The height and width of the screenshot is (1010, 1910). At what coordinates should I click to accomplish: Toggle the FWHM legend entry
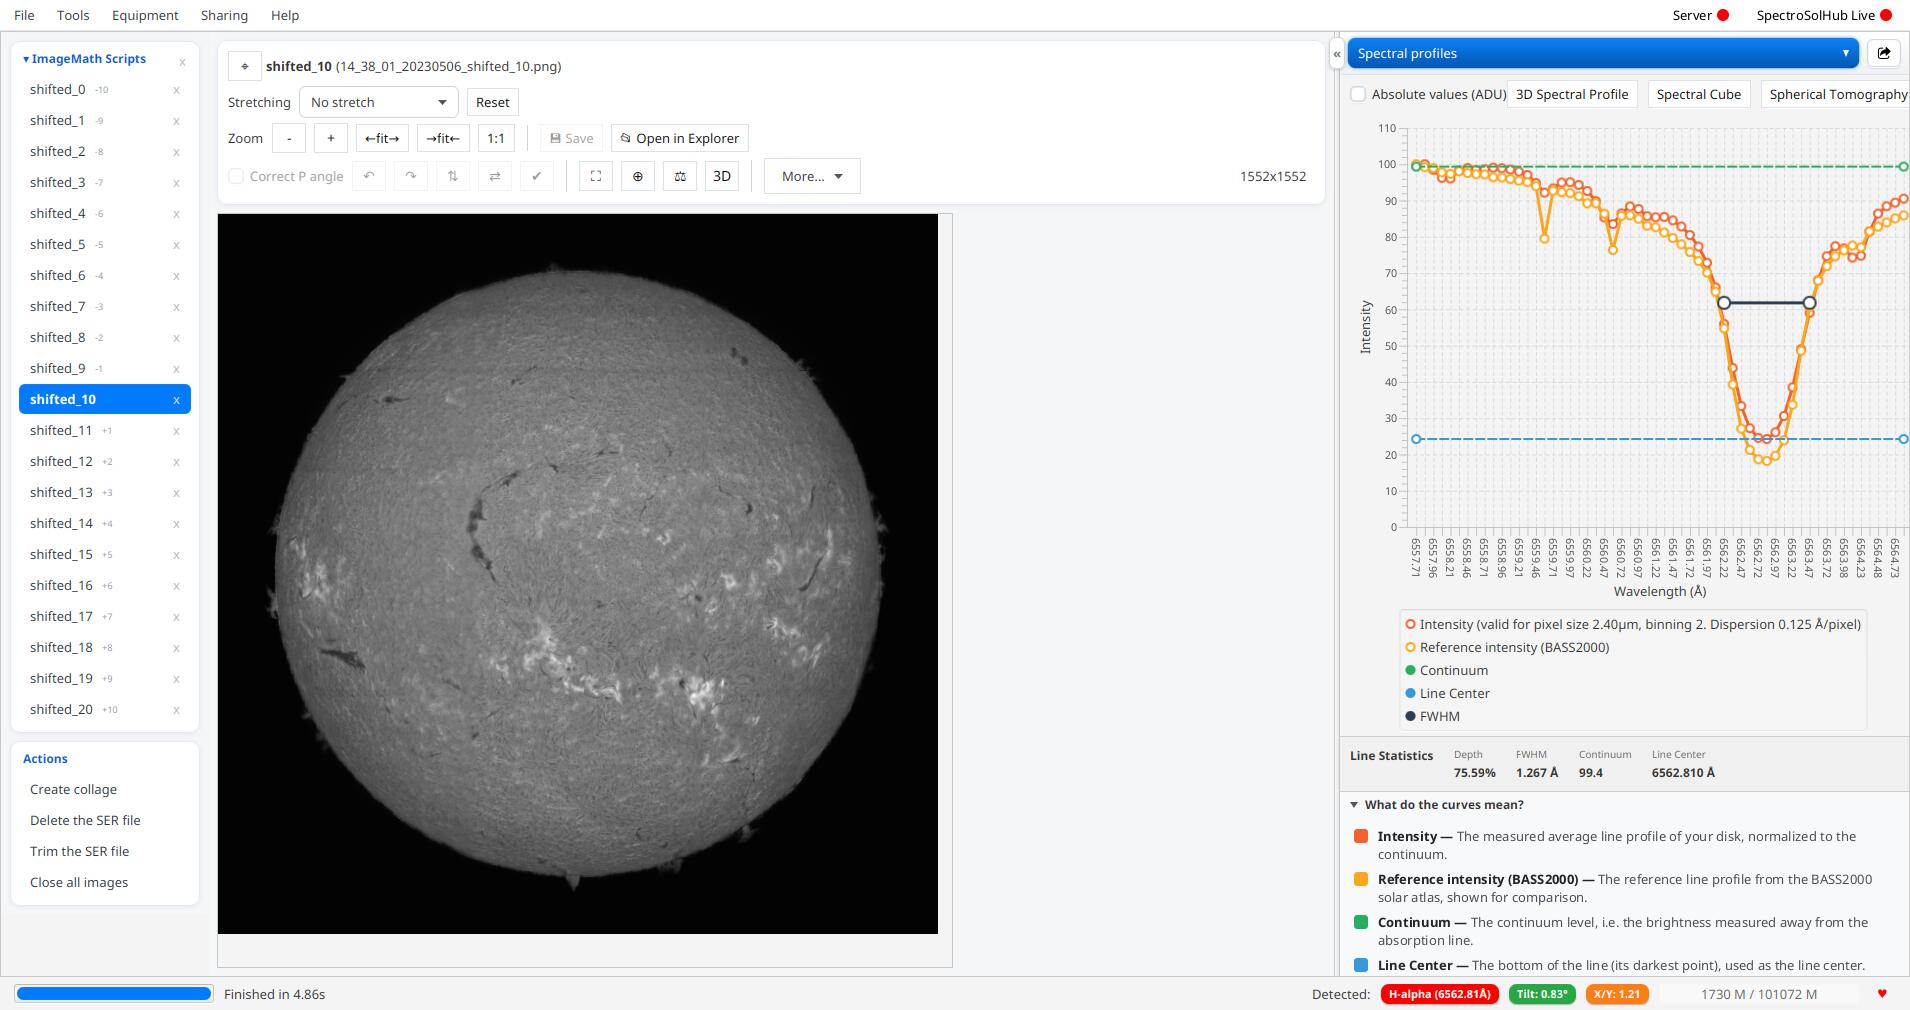[1433, 716]
